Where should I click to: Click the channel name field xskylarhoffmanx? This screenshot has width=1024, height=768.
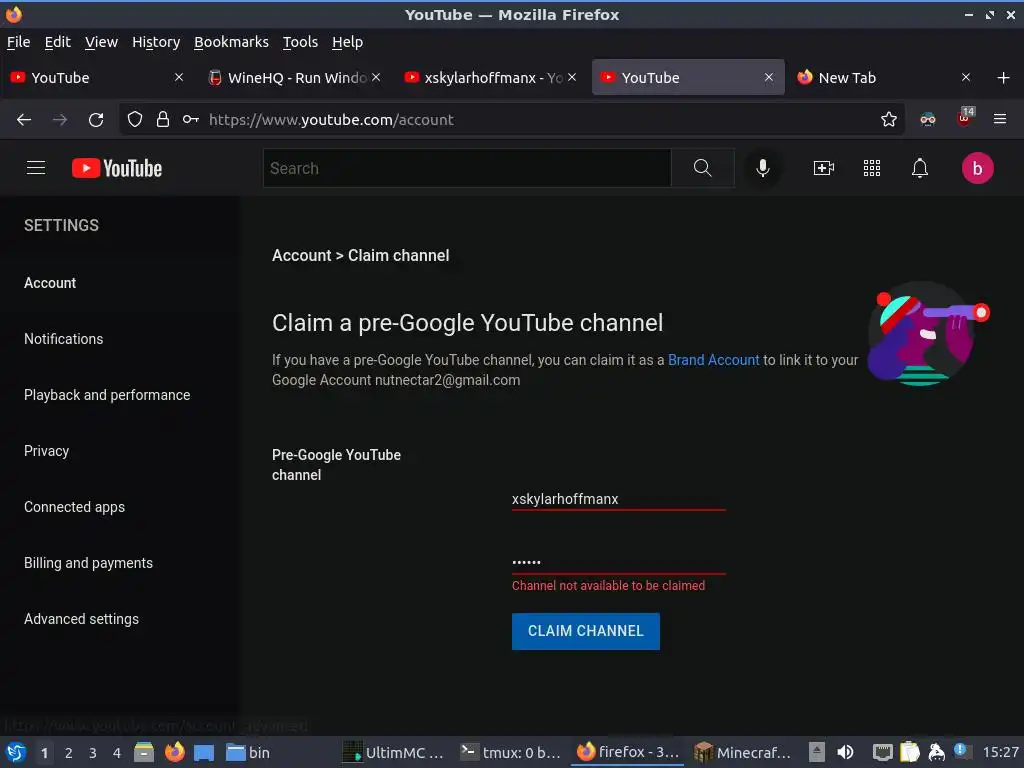coord(618,499)
